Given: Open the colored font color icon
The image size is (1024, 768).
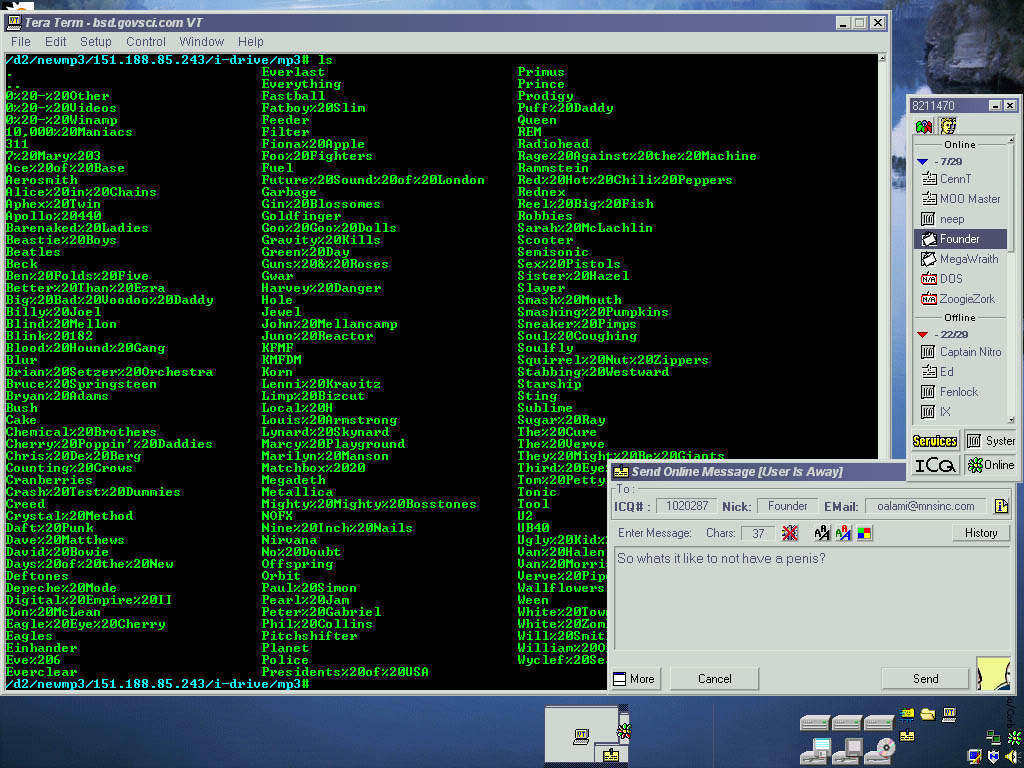Looking at the screenshot, I should coord(843,533).
